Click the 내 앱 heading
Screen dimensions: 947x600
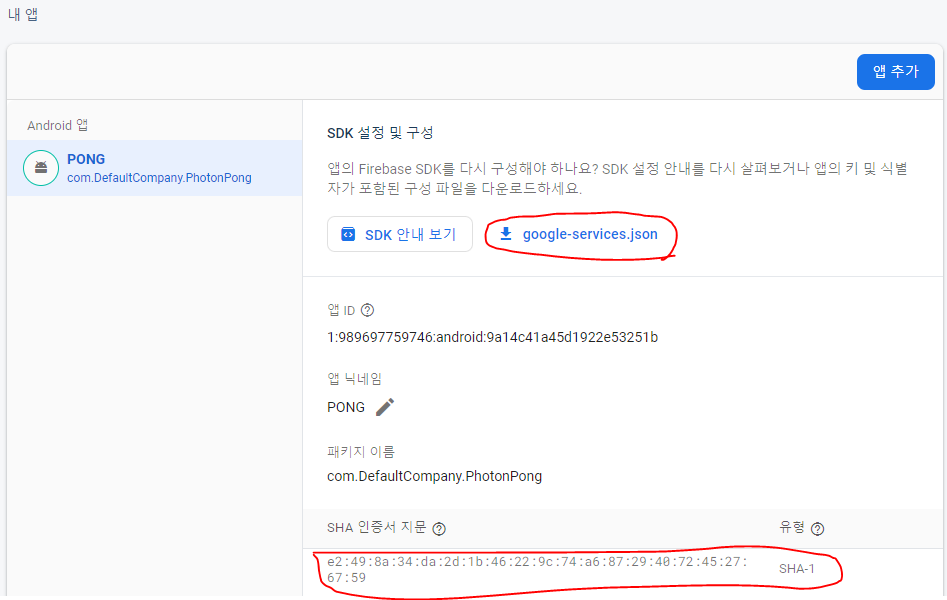(23, 14)
